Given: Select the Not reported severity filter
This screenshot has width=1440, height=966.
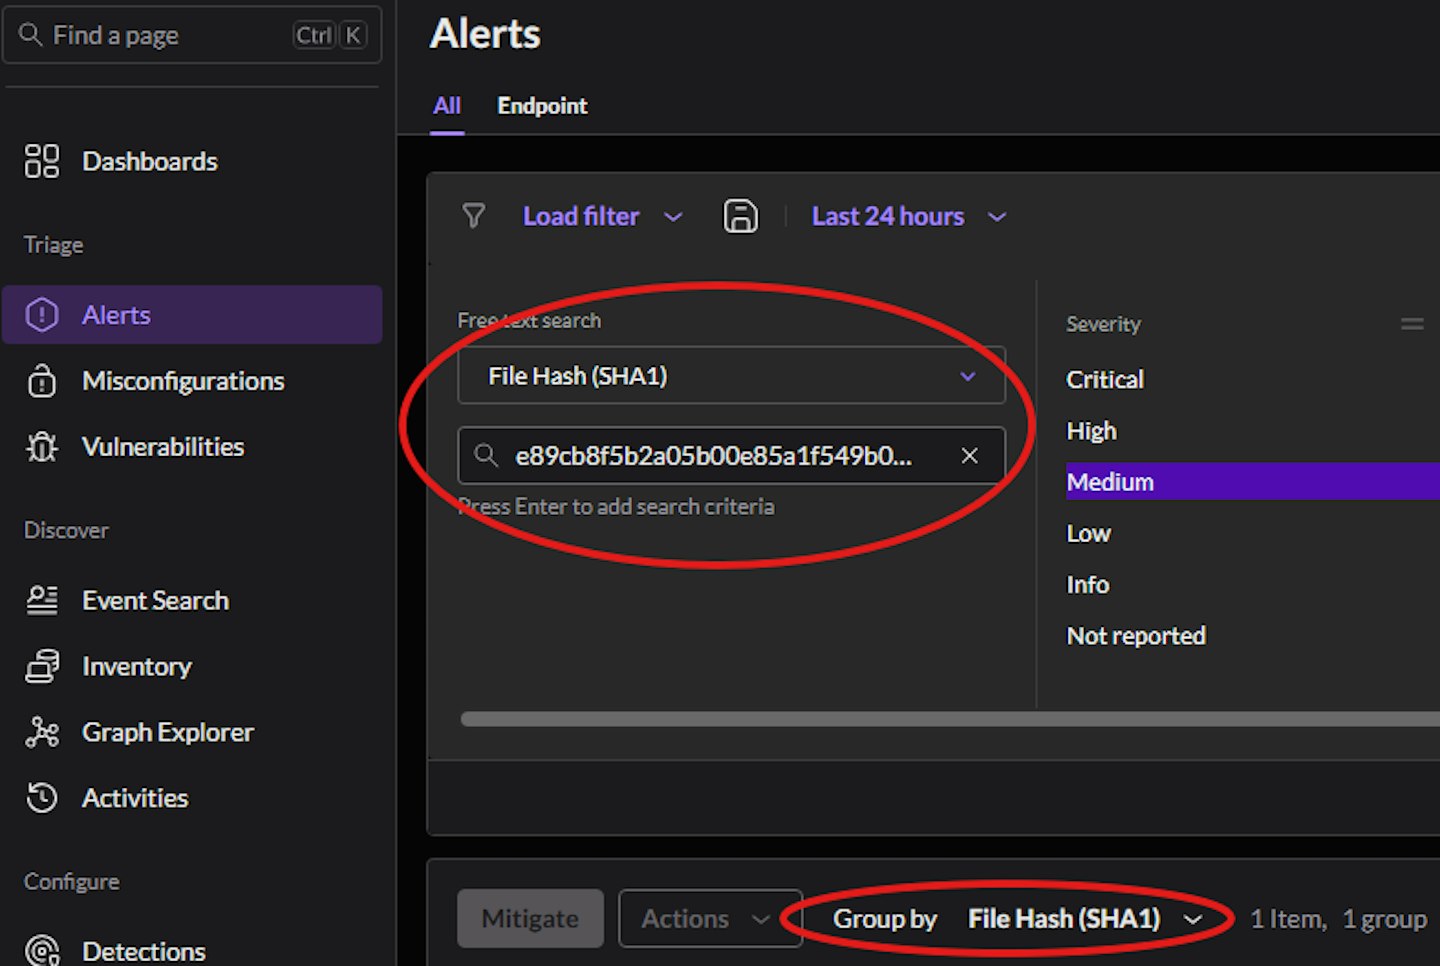Looking at the screenshot, I should pyautogui.click(x=1136, y=636).
